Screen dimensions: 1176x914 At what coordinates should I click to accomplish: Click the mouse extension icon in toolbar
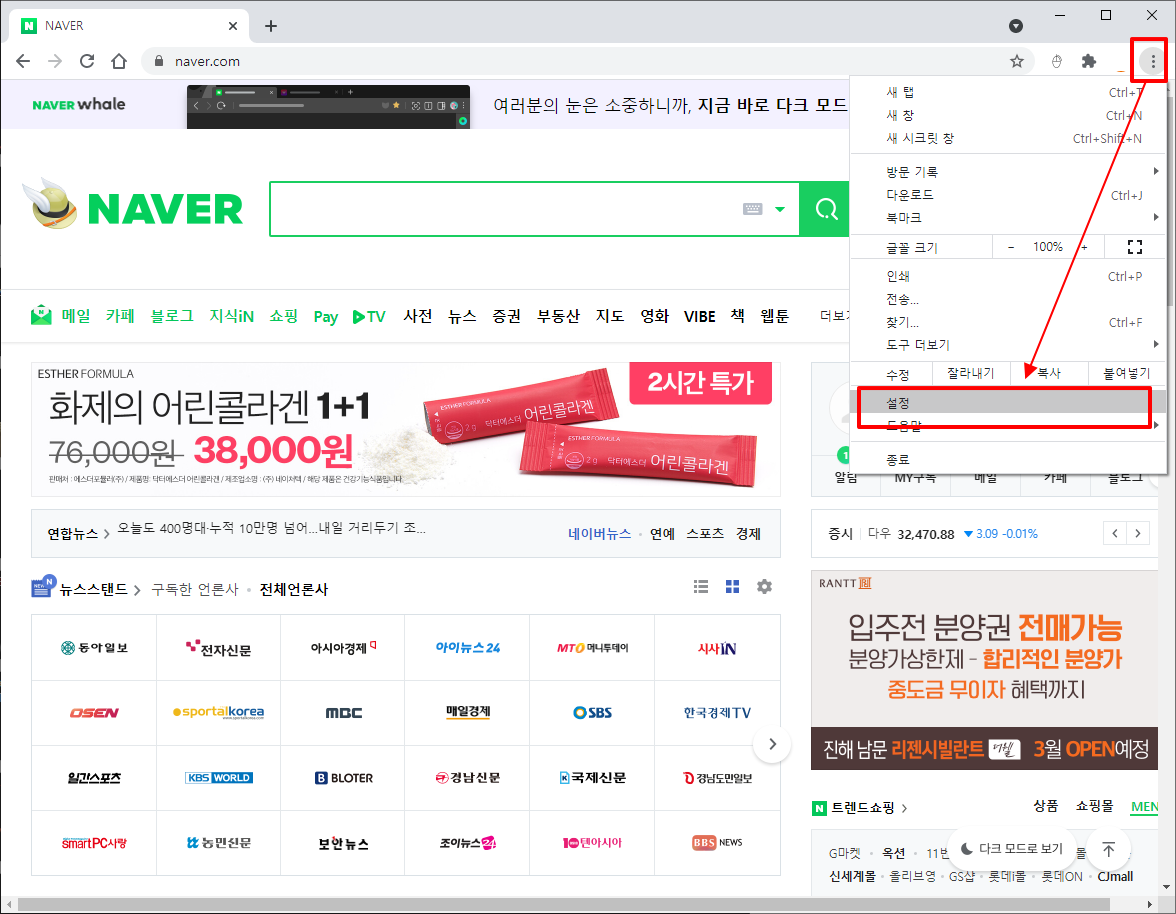click(x=1057, y=61)
